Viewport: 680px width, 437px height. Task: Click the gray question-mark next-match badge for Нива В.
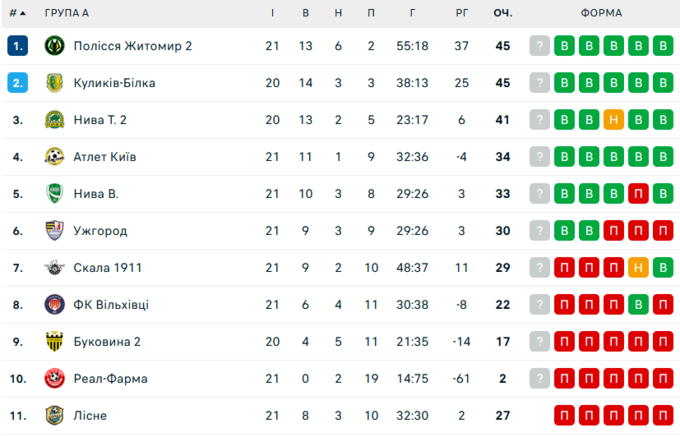(539, 193)
